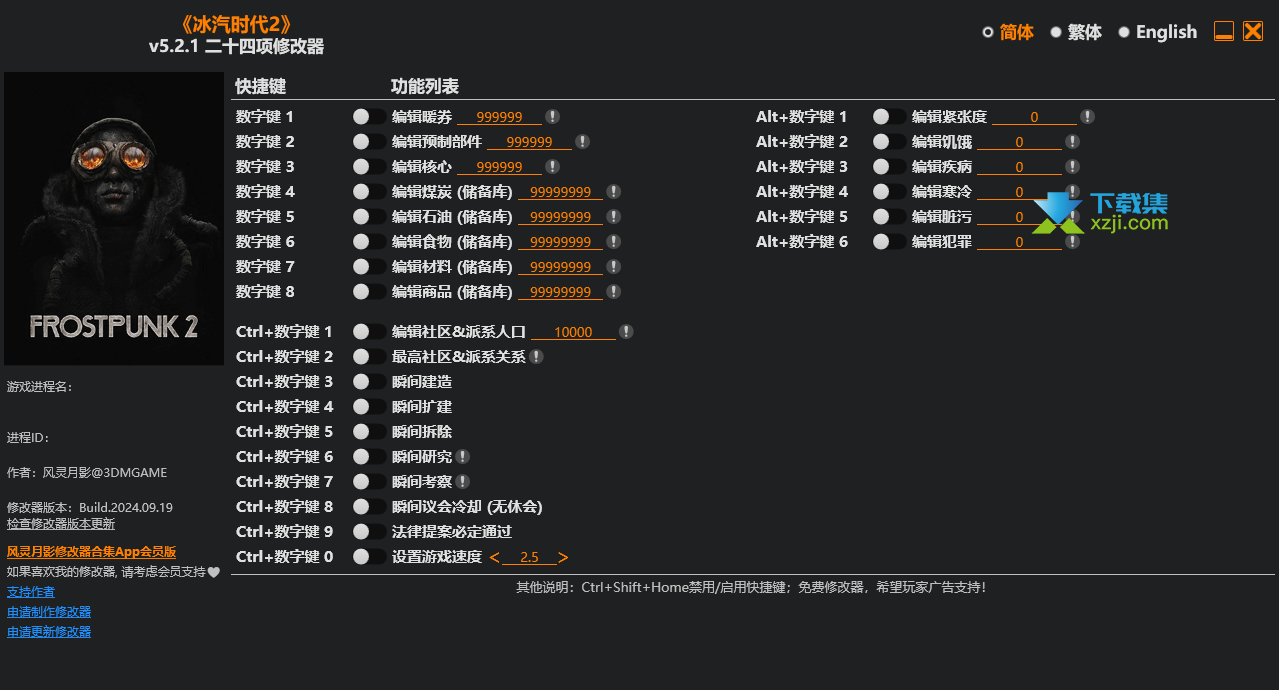Viewport: 1279px width, 690px height.
Task: Enable 最高社区&派系关系 toggle
Action: [369, 357]
